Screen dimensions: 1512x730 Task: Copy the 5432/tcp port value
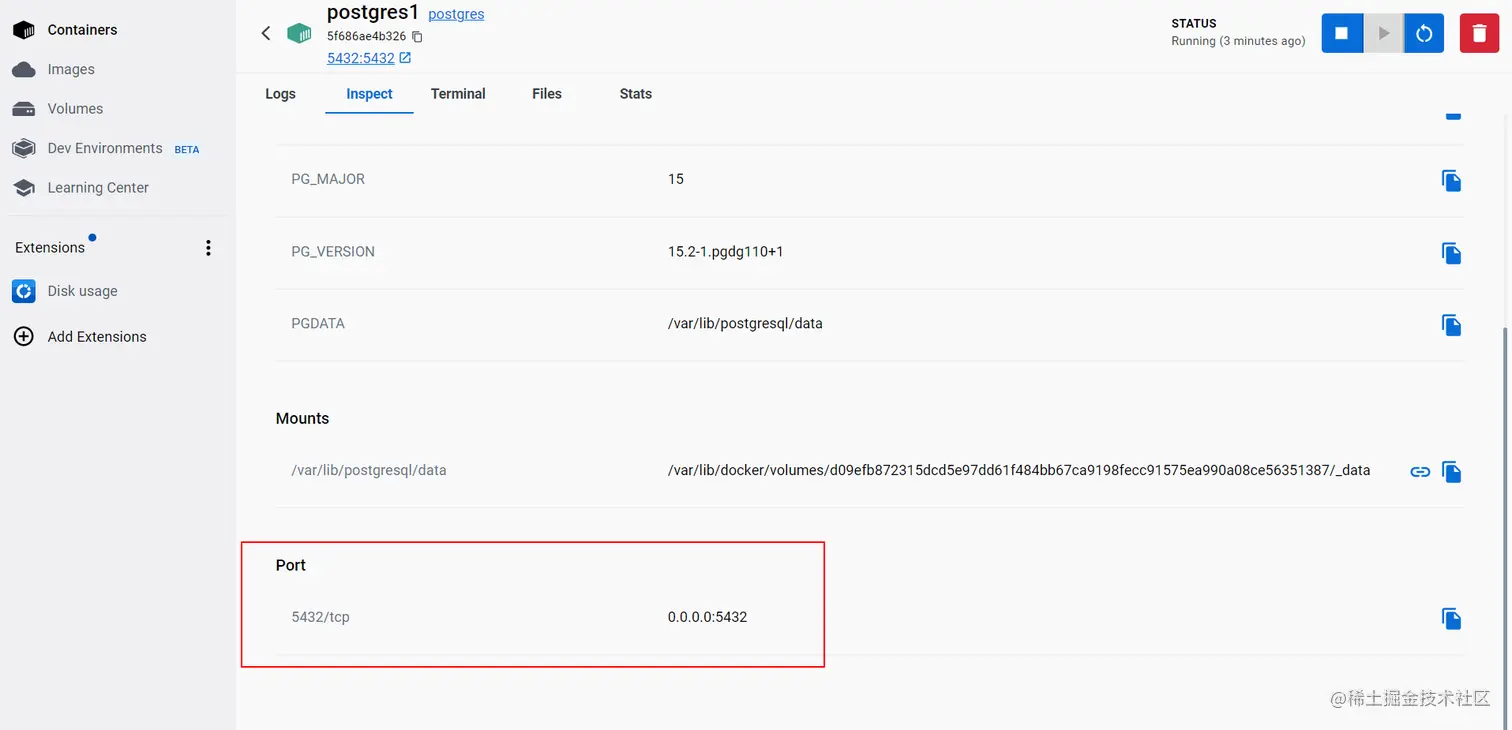tap(1451, 618)
